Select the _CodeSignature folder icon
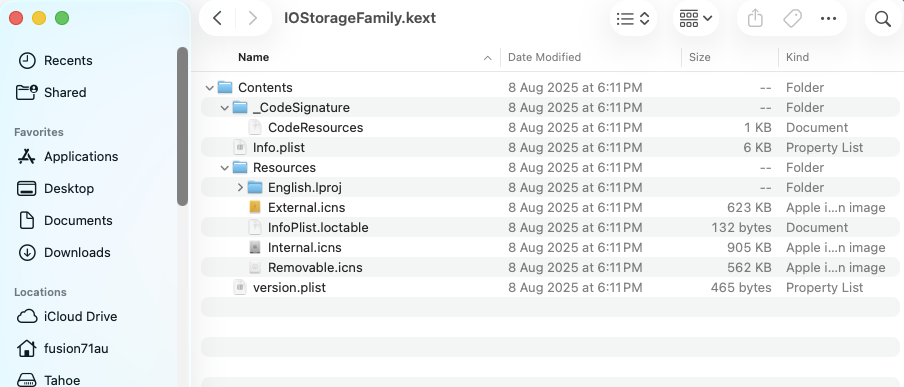 pyautogui.click(x=240, y=108)
